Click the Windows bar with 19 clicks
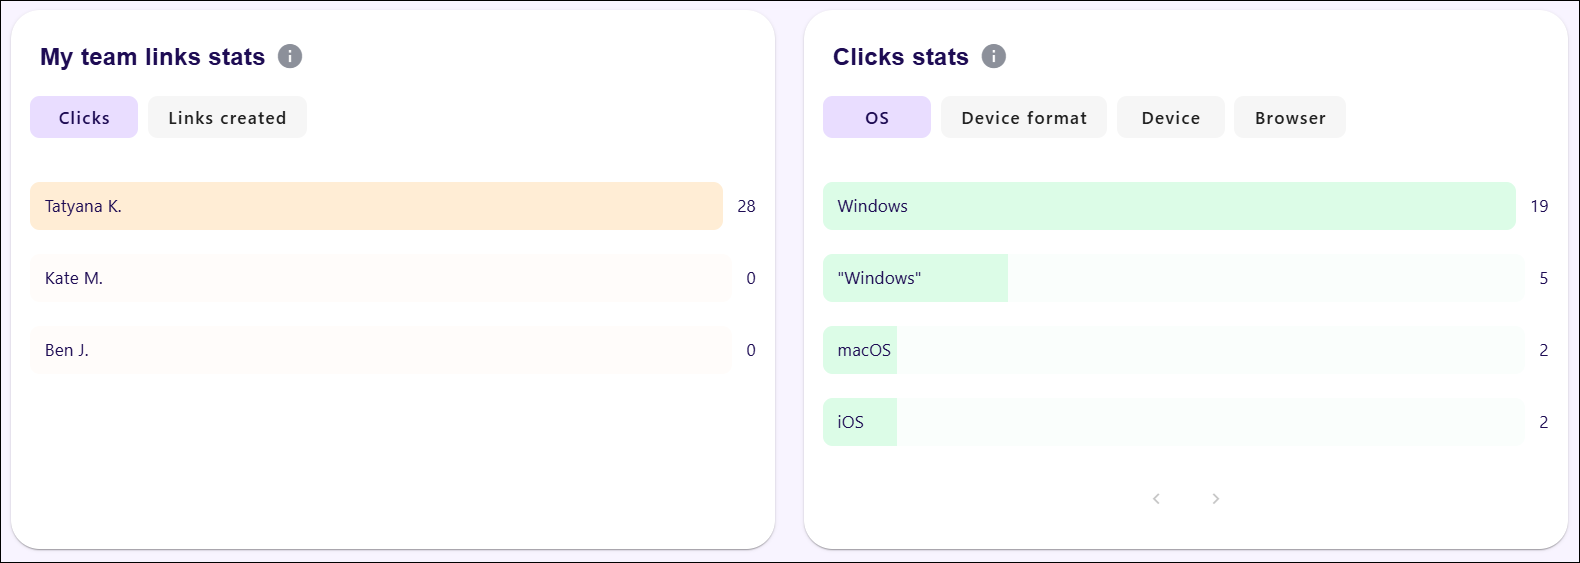Viewport: 1580px width, 563px height. tap(1169, 206)
